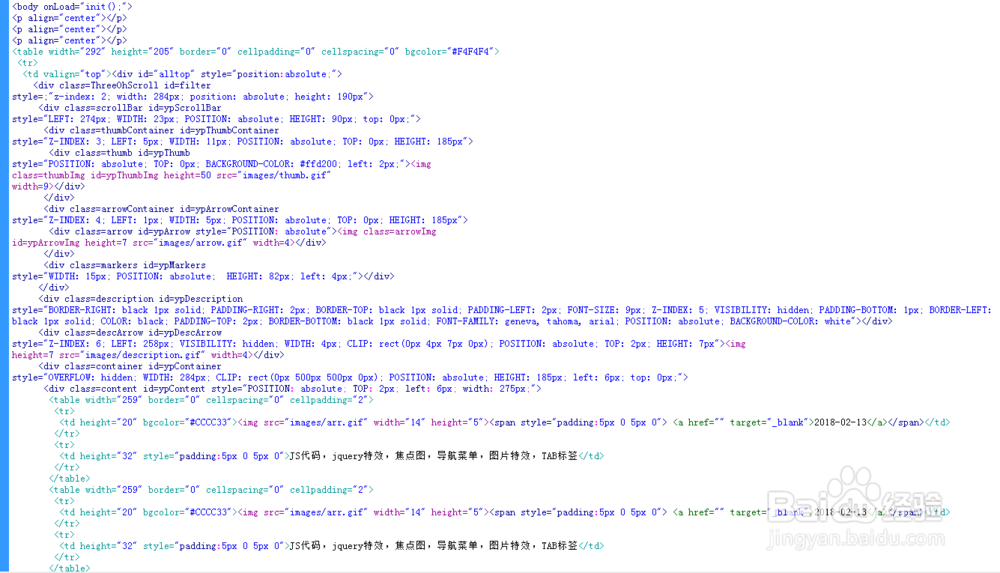
Task: Click the height="205" table attribute
Action: point(142,52)
